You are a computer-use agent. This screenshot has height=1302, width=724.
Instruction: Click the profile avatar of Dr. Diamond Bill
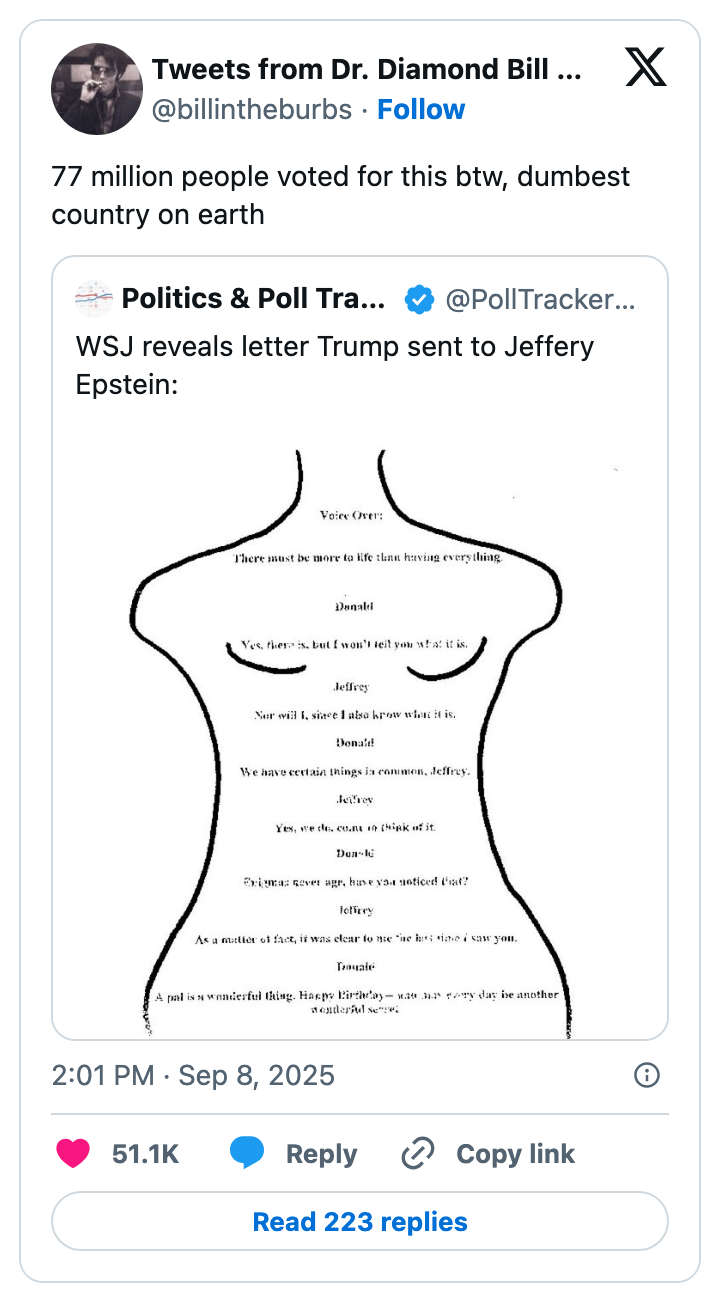97,88
